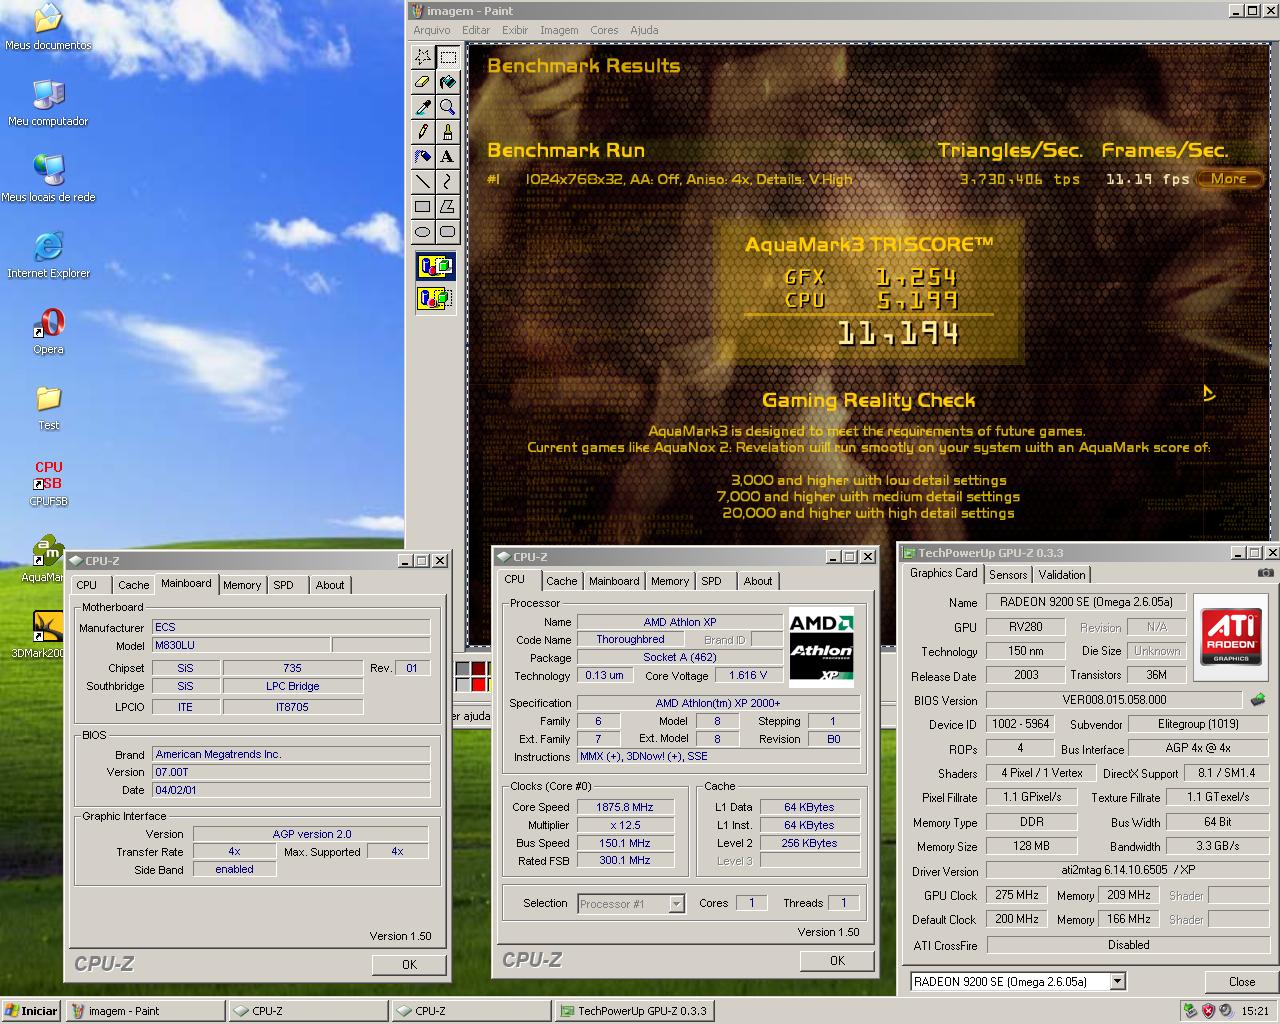
Task: Switch to Memory tab in left CPU-Z
Action: [242, 585]
